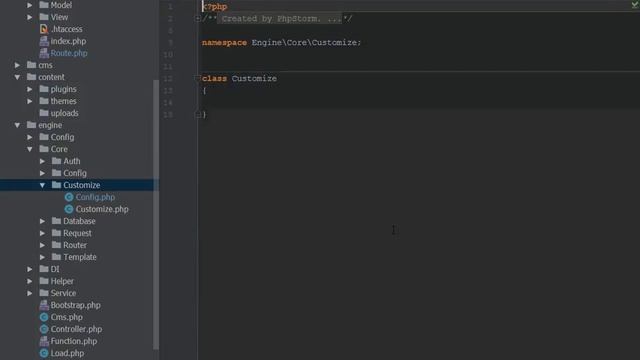Expand the View folder arrow
This screenshot has height=360, width=640.
pos(30,17)
